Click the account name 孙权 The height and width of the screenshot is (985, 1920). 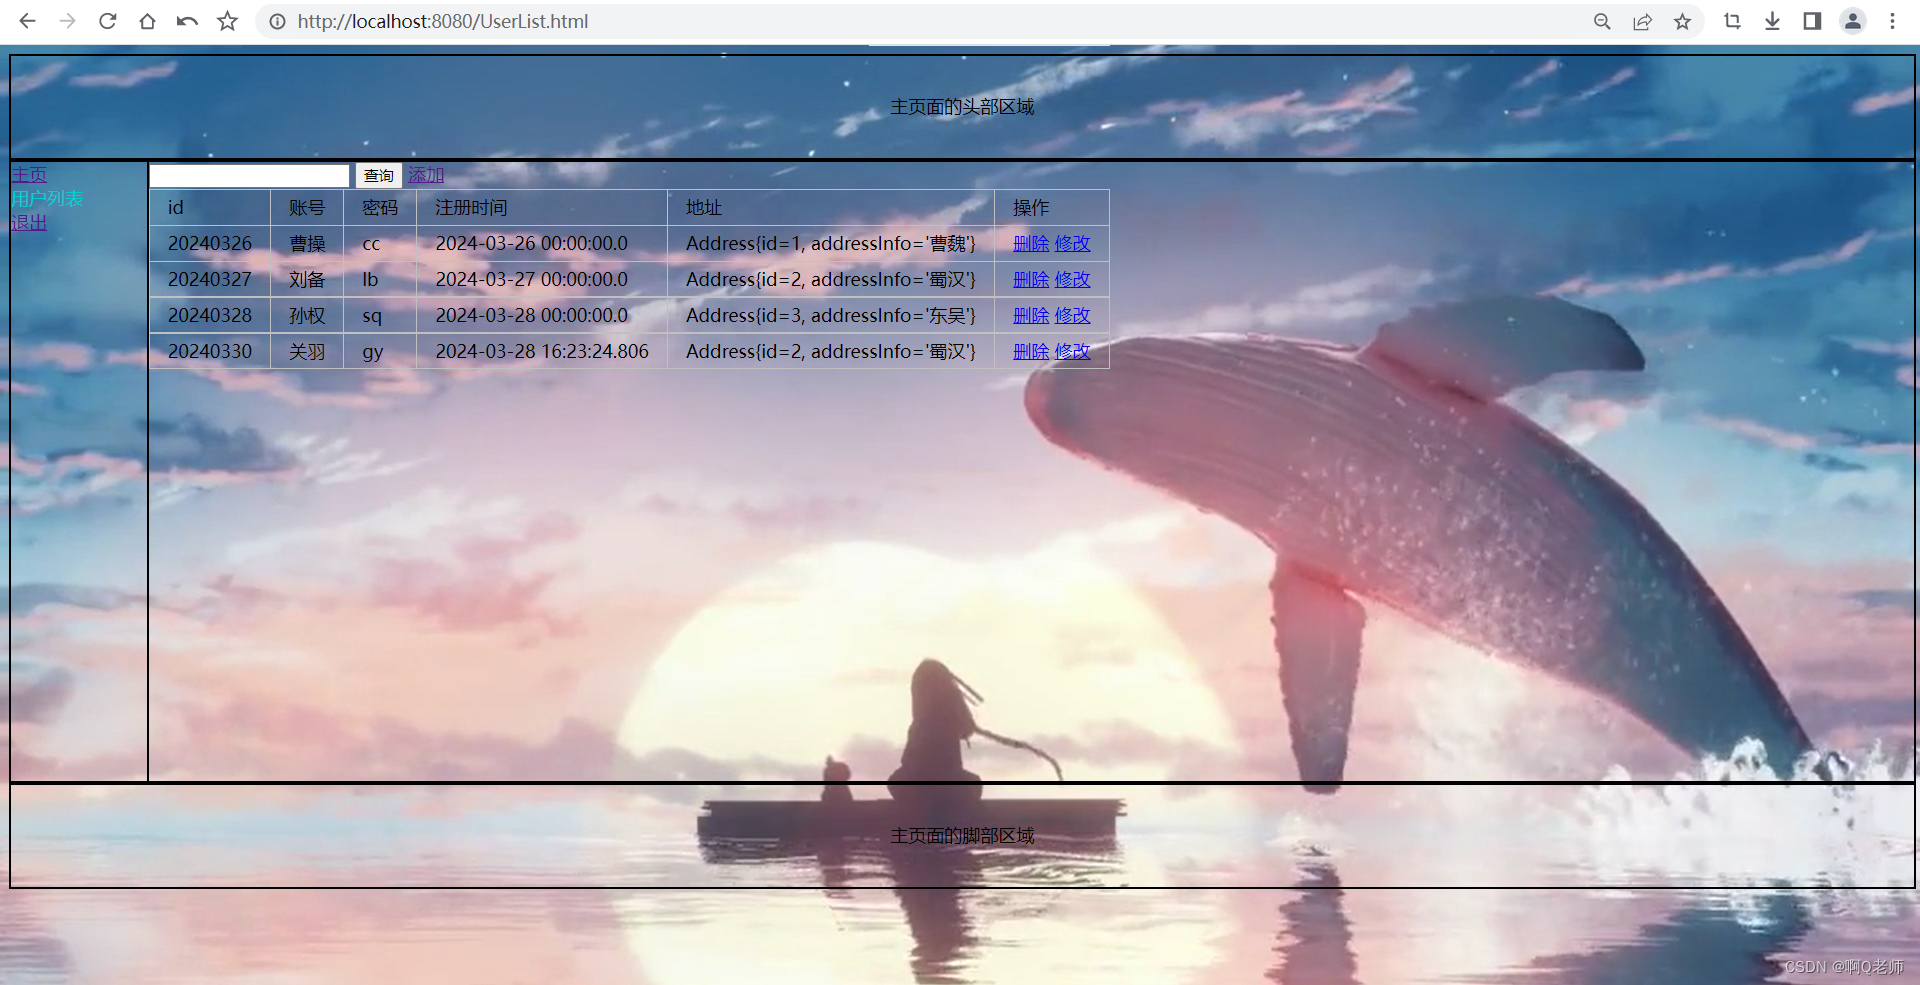(307, 315)
